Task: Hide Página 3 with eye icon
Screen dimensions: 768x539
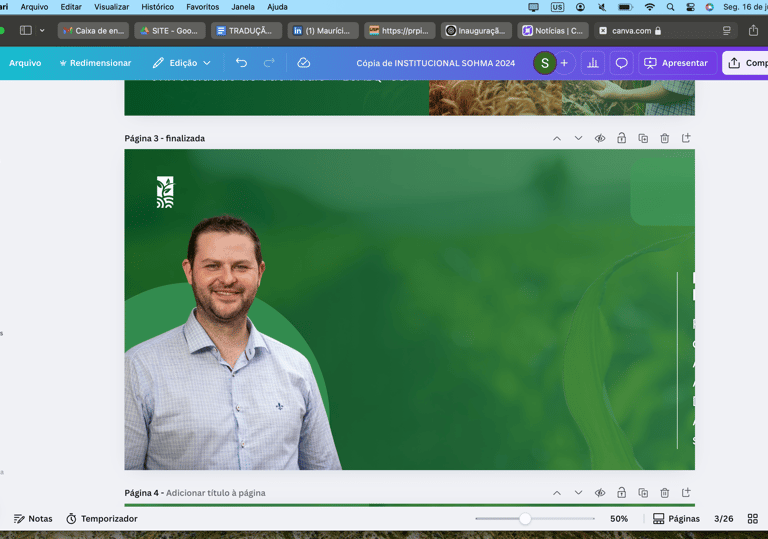Action: pyautogui.click(x=600, y=138)
